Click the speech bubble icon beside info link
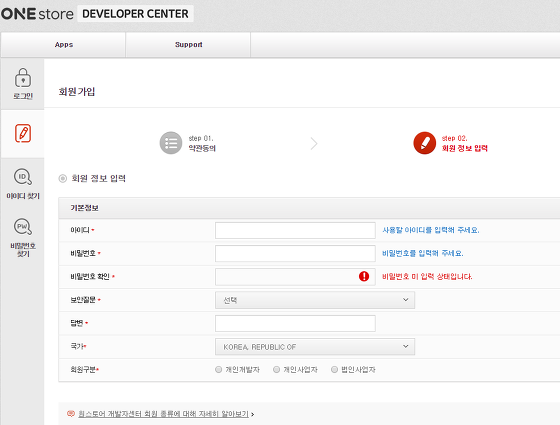This screenshot has width=560, height=425. pos(71,414)
